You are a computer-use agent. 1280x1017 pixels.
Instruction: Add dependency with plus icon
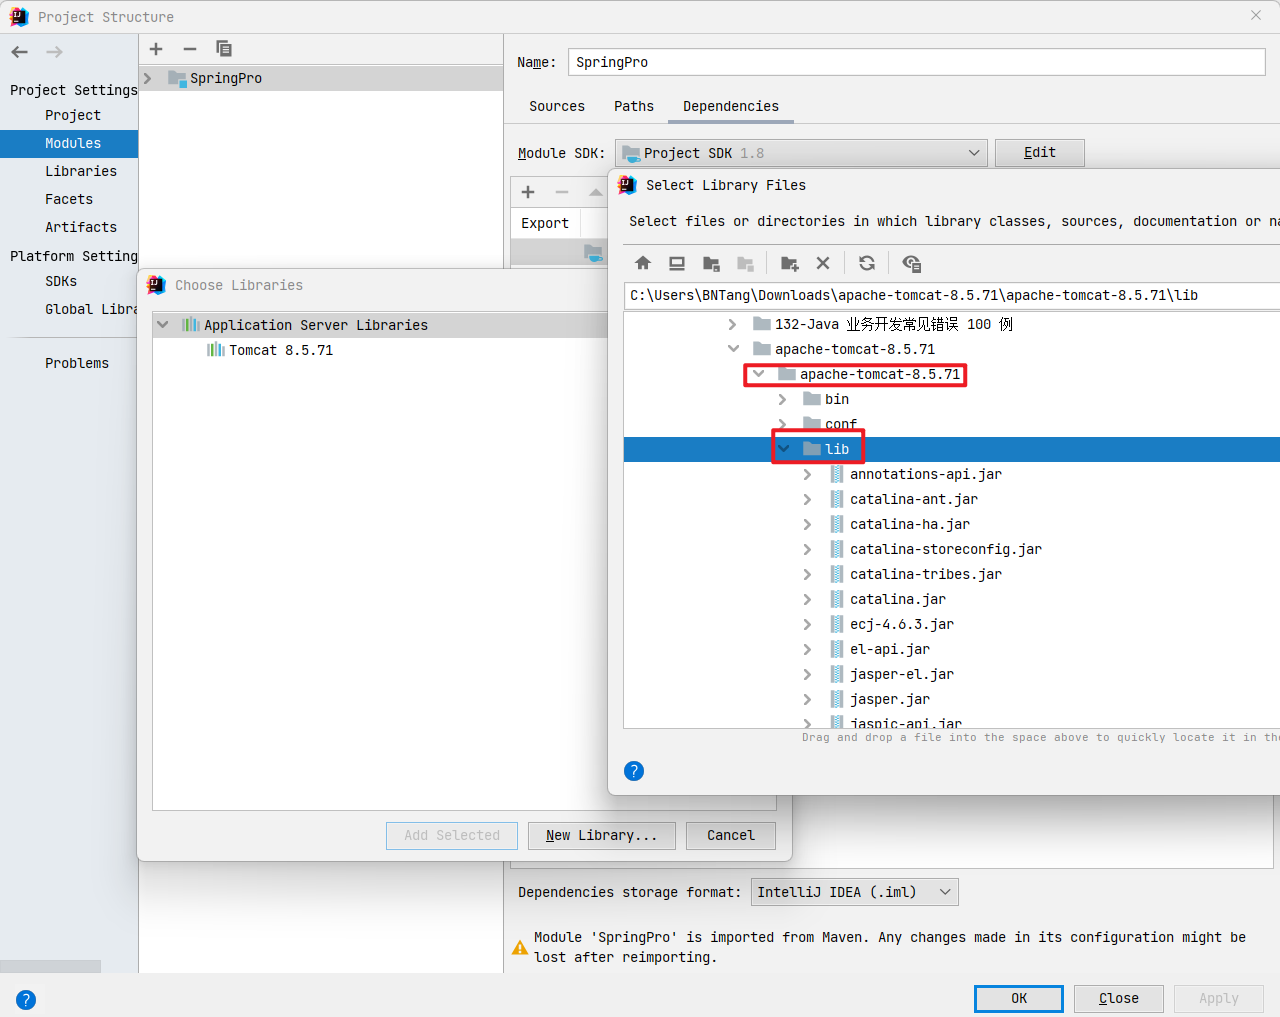pos(528,192)
